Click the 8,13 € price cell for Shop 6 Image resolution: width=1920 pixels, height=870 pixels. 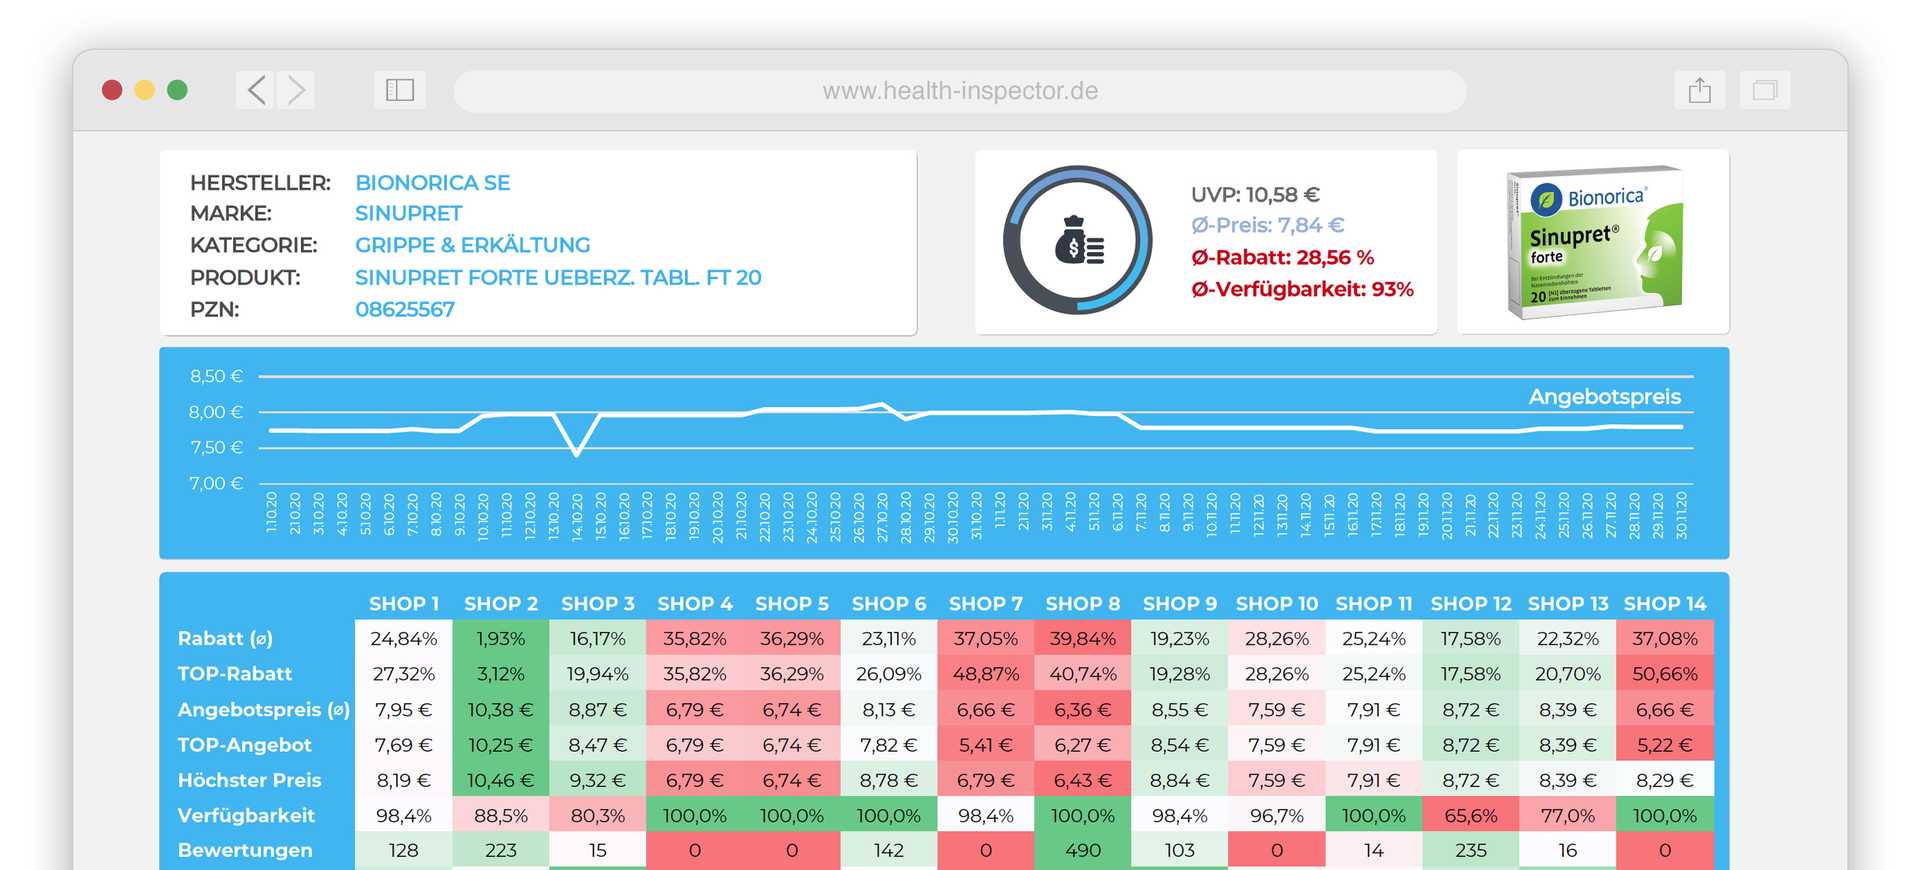(889, 710)
